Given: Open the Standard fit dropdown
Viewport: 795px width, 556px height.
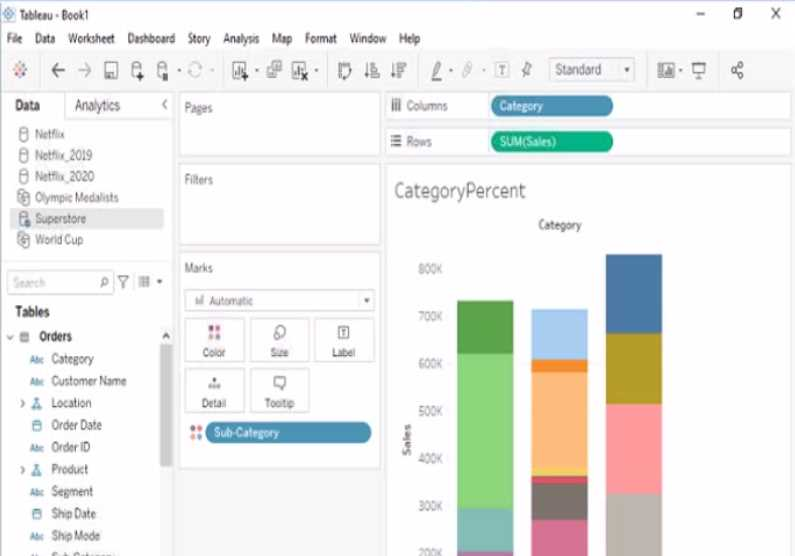Looking at the screenshot, I should coord(591,70).
